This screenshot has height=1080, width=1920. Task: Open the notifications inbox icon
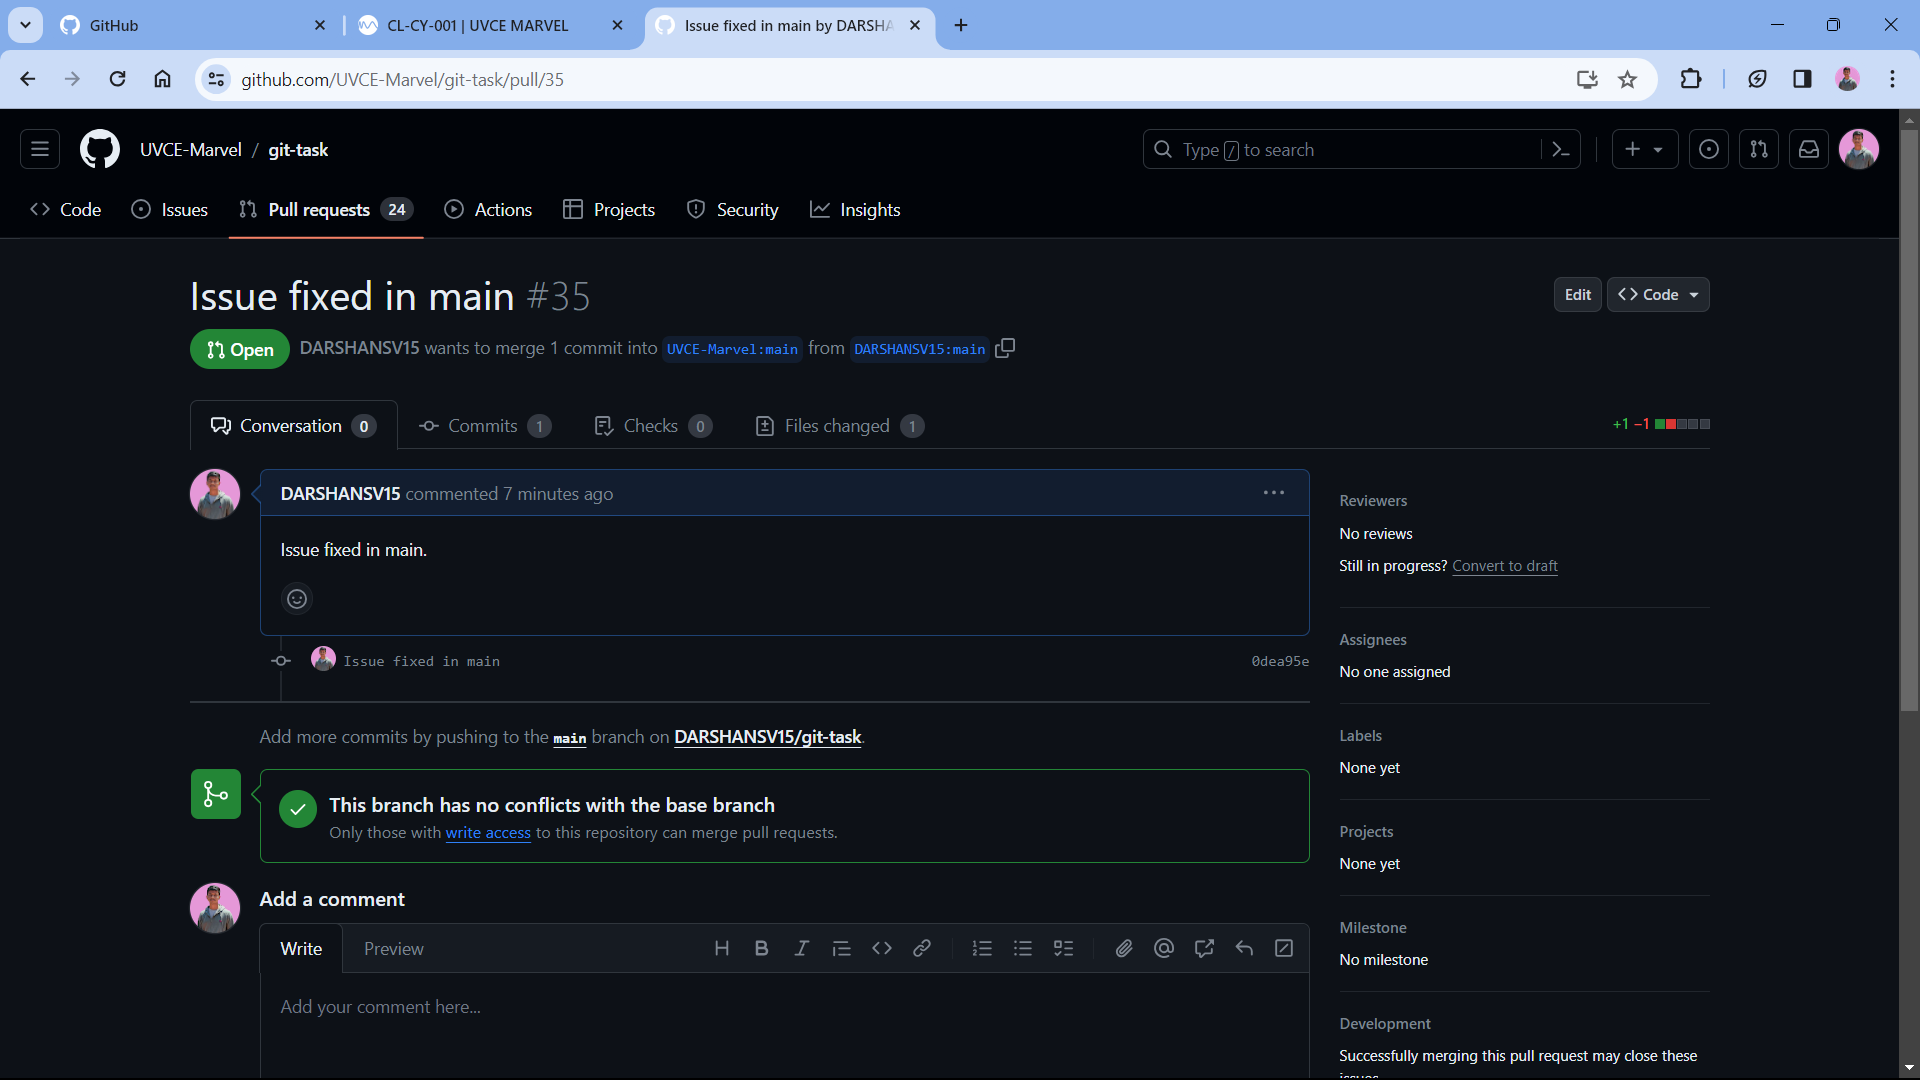(1809, 150)
